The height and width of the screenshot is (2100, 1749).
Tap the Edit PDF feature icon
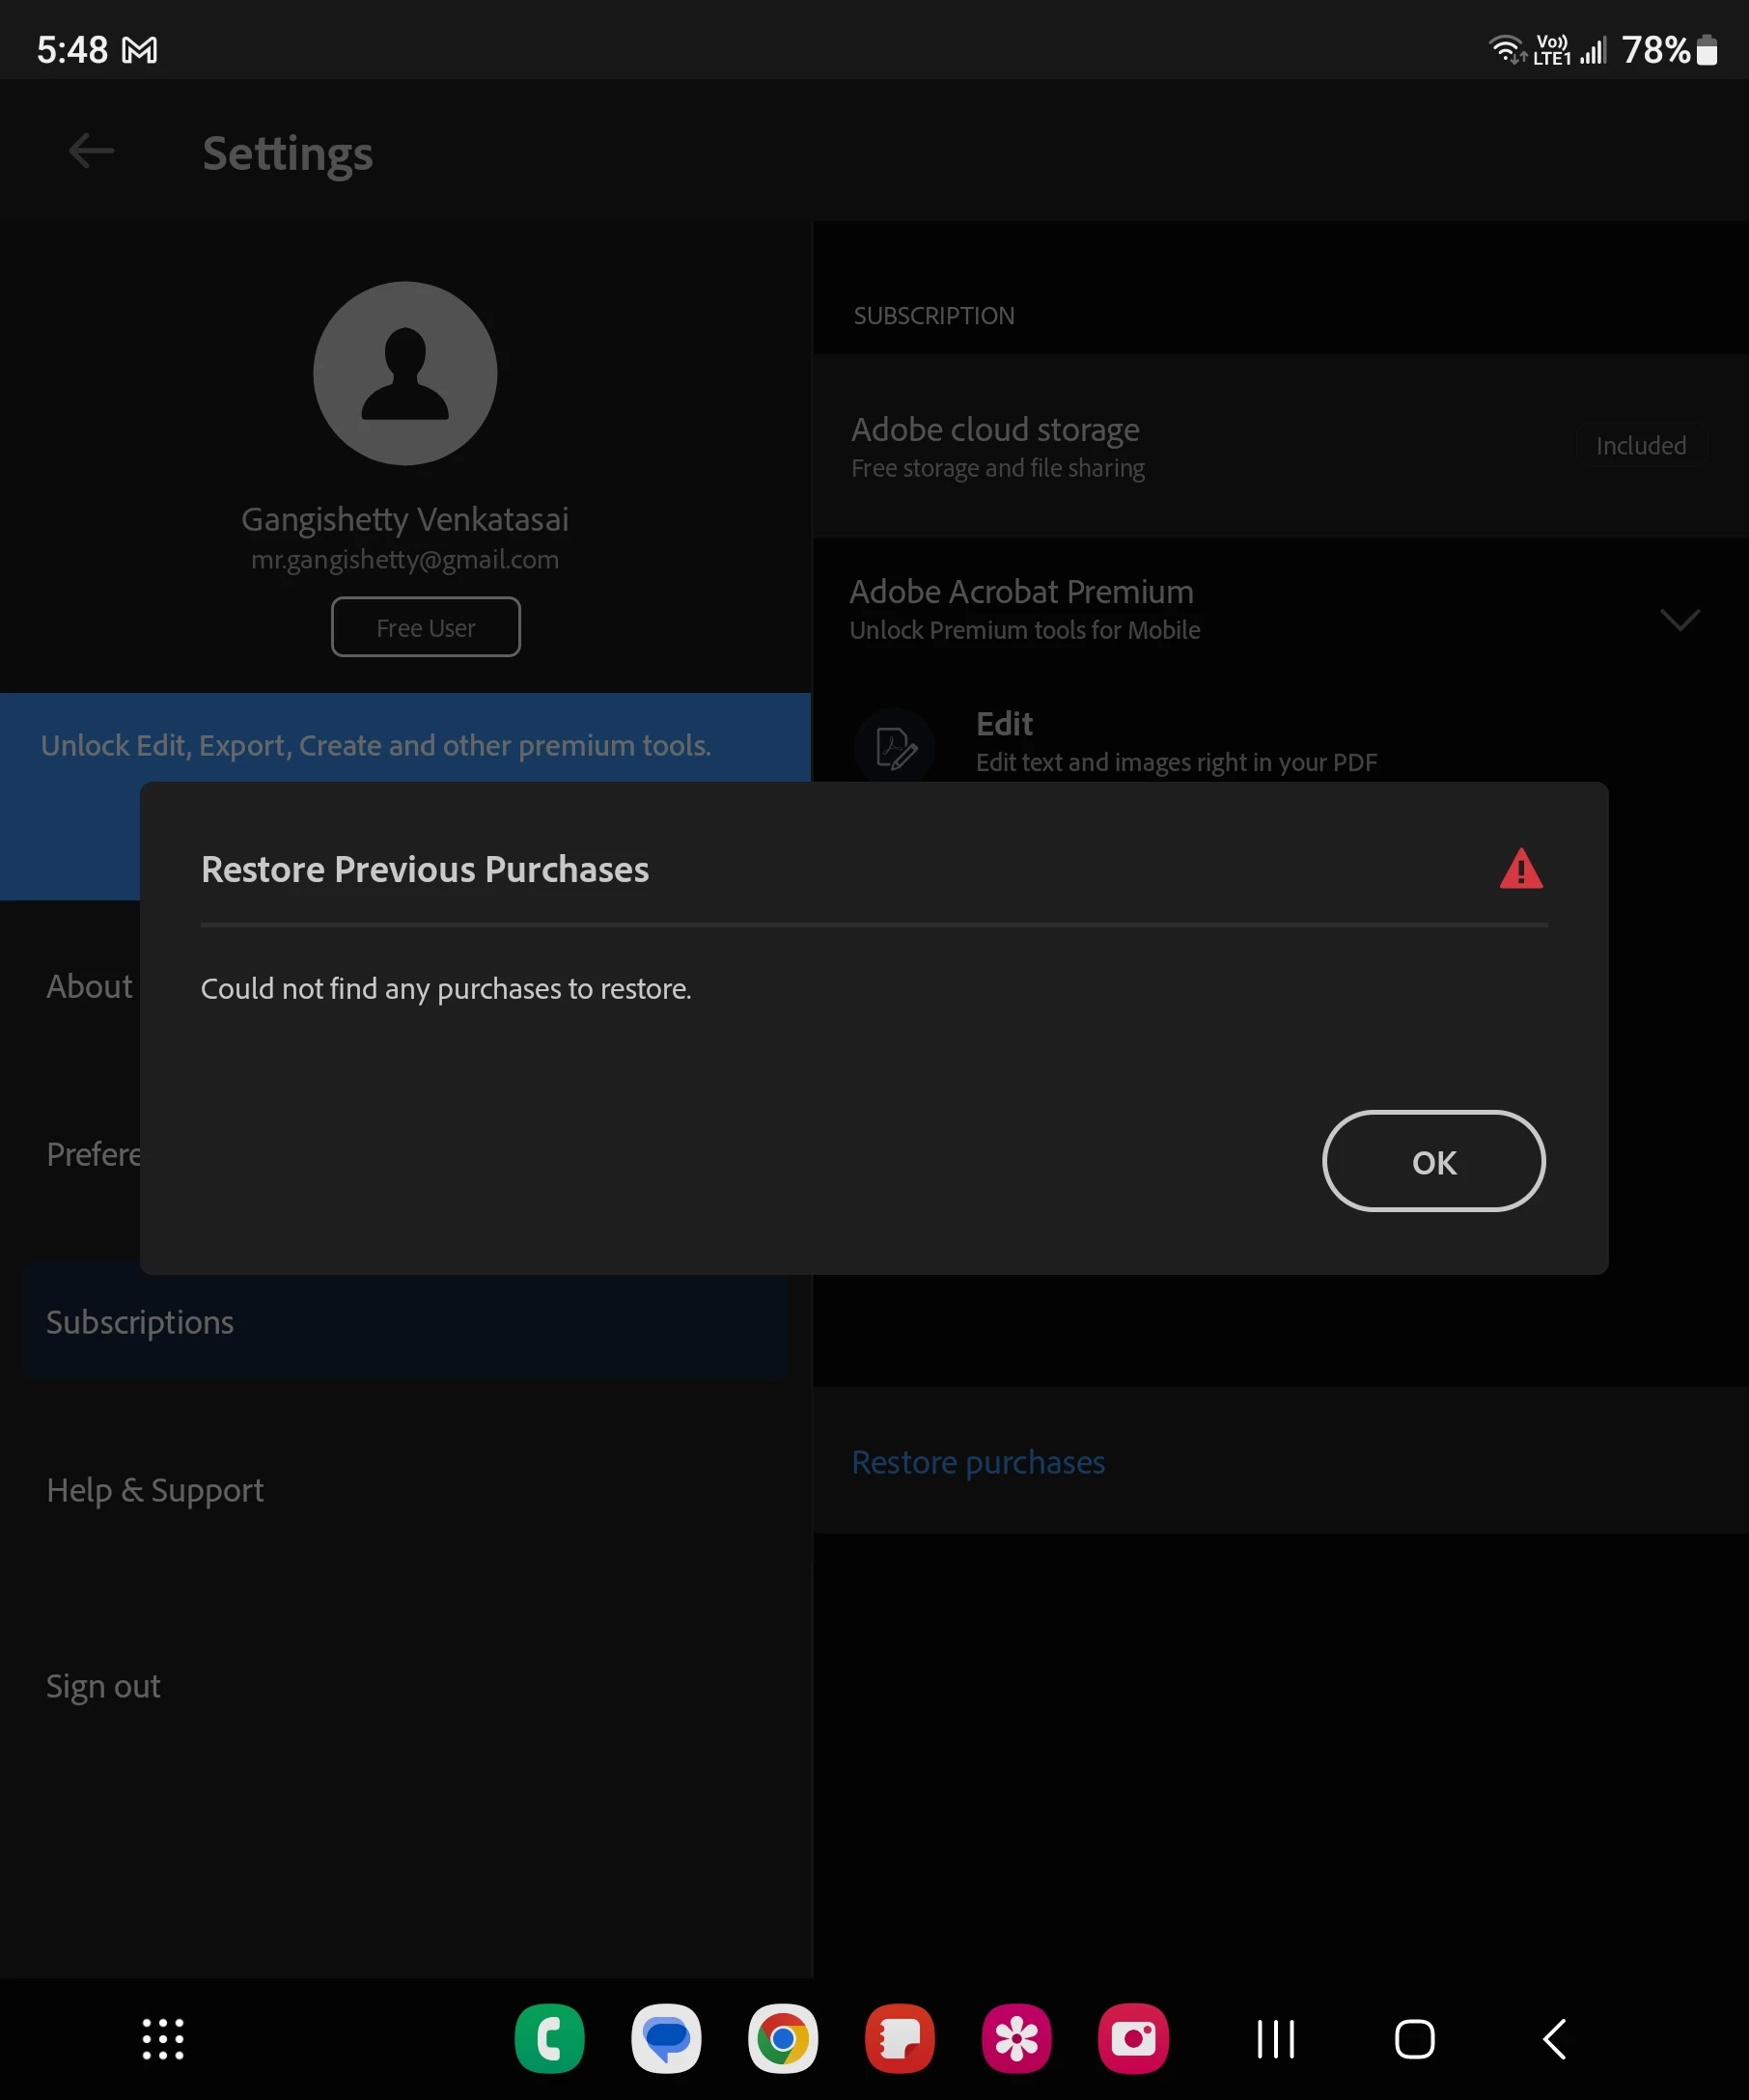point(895,746)
